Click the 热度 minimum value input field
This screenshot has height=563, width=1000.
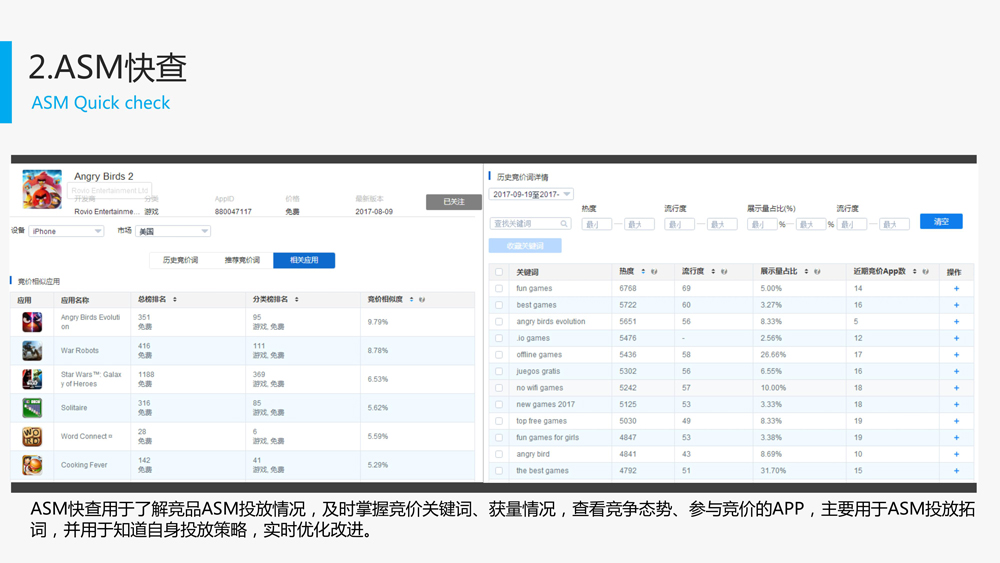596,224
